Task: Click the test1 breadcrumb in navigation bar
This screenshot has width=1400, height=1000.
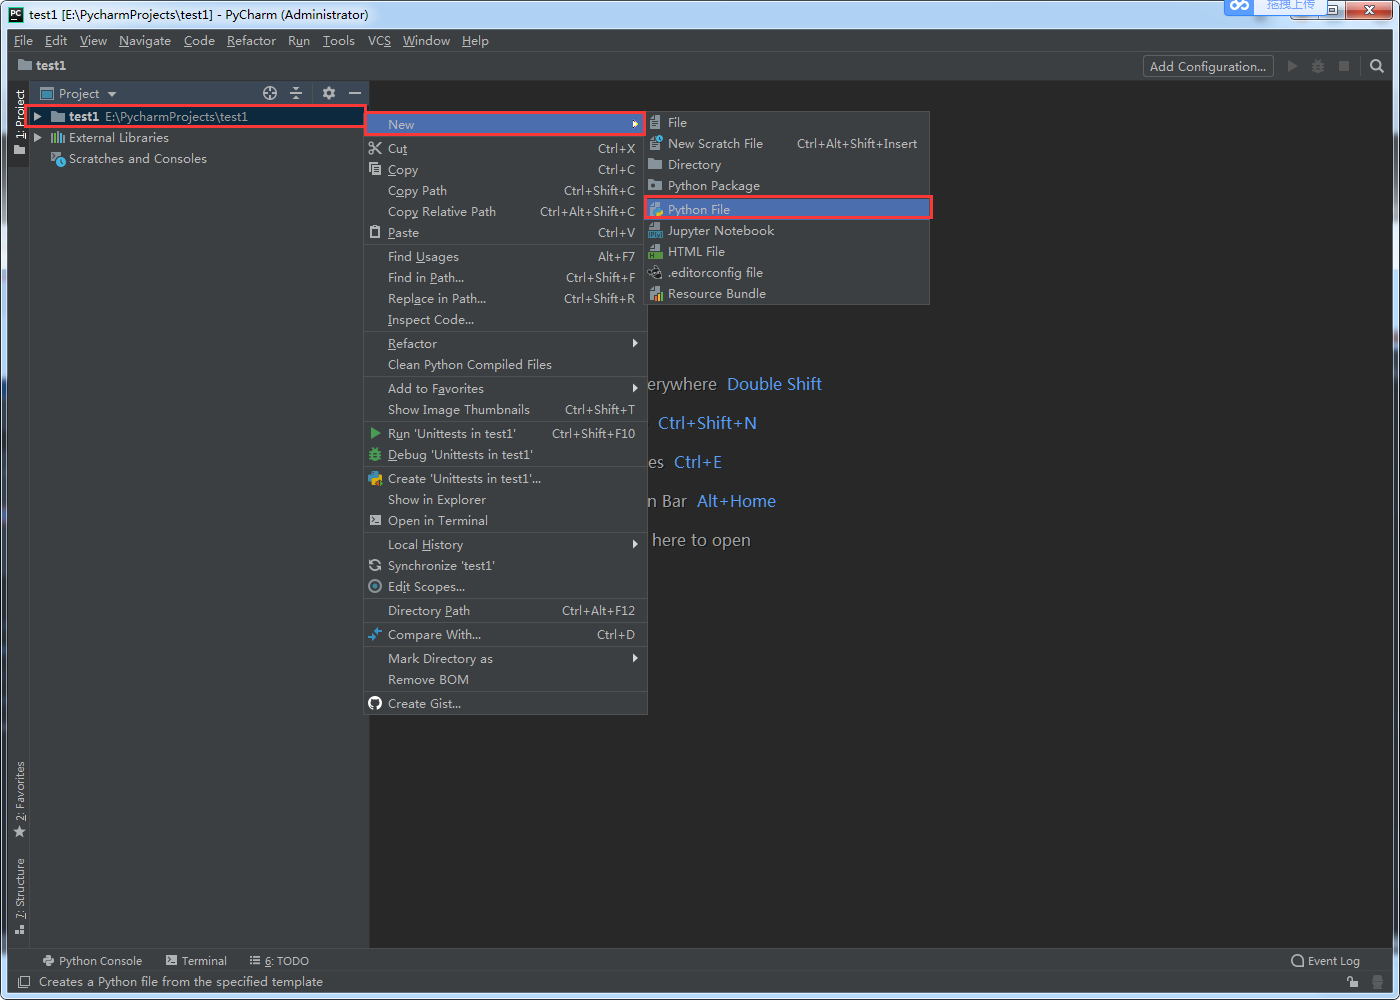Action: 42,65
